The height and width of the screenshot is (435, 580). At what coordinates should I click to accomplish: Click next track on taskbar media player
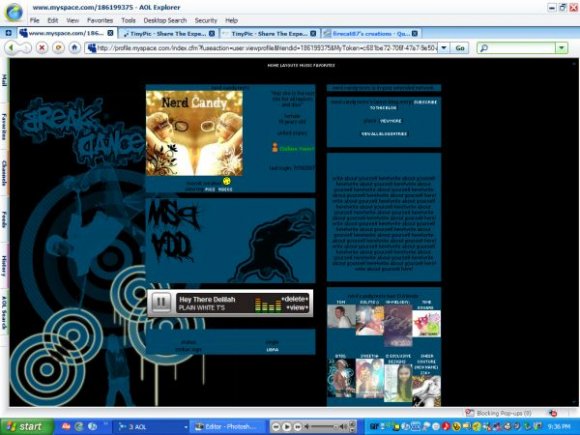pos(297,427)
